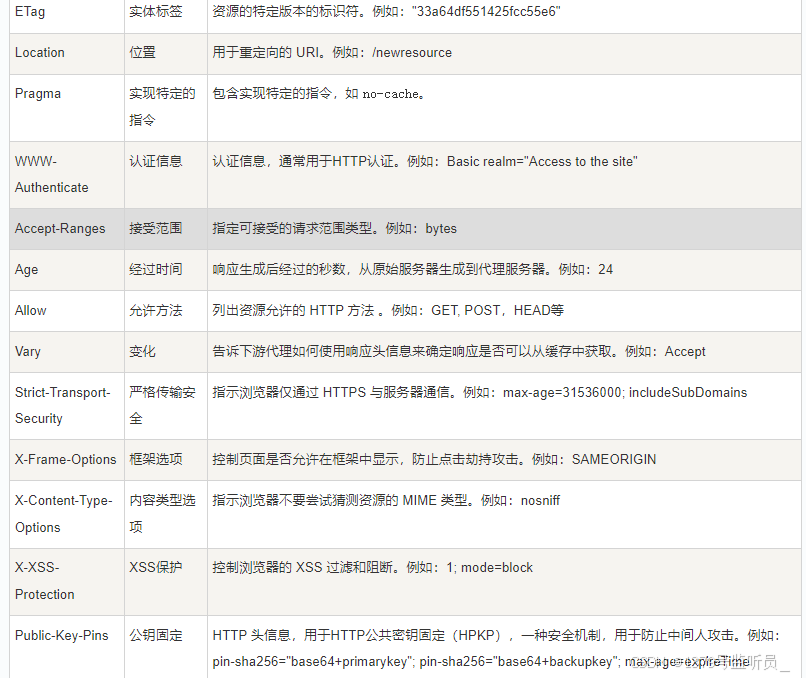
Task: Select the X-Frame-Options header name cell
Action: pos(67,460)
